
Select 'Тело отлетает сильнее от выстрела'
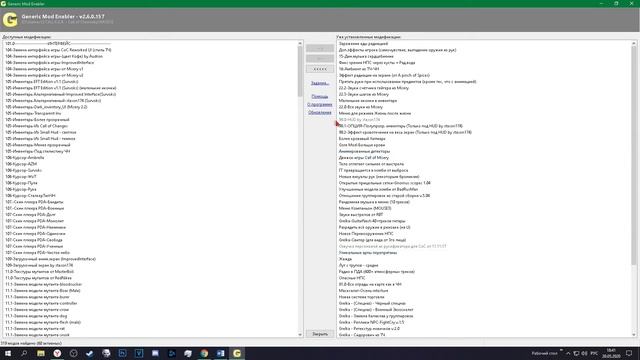(x=371, y=164)
